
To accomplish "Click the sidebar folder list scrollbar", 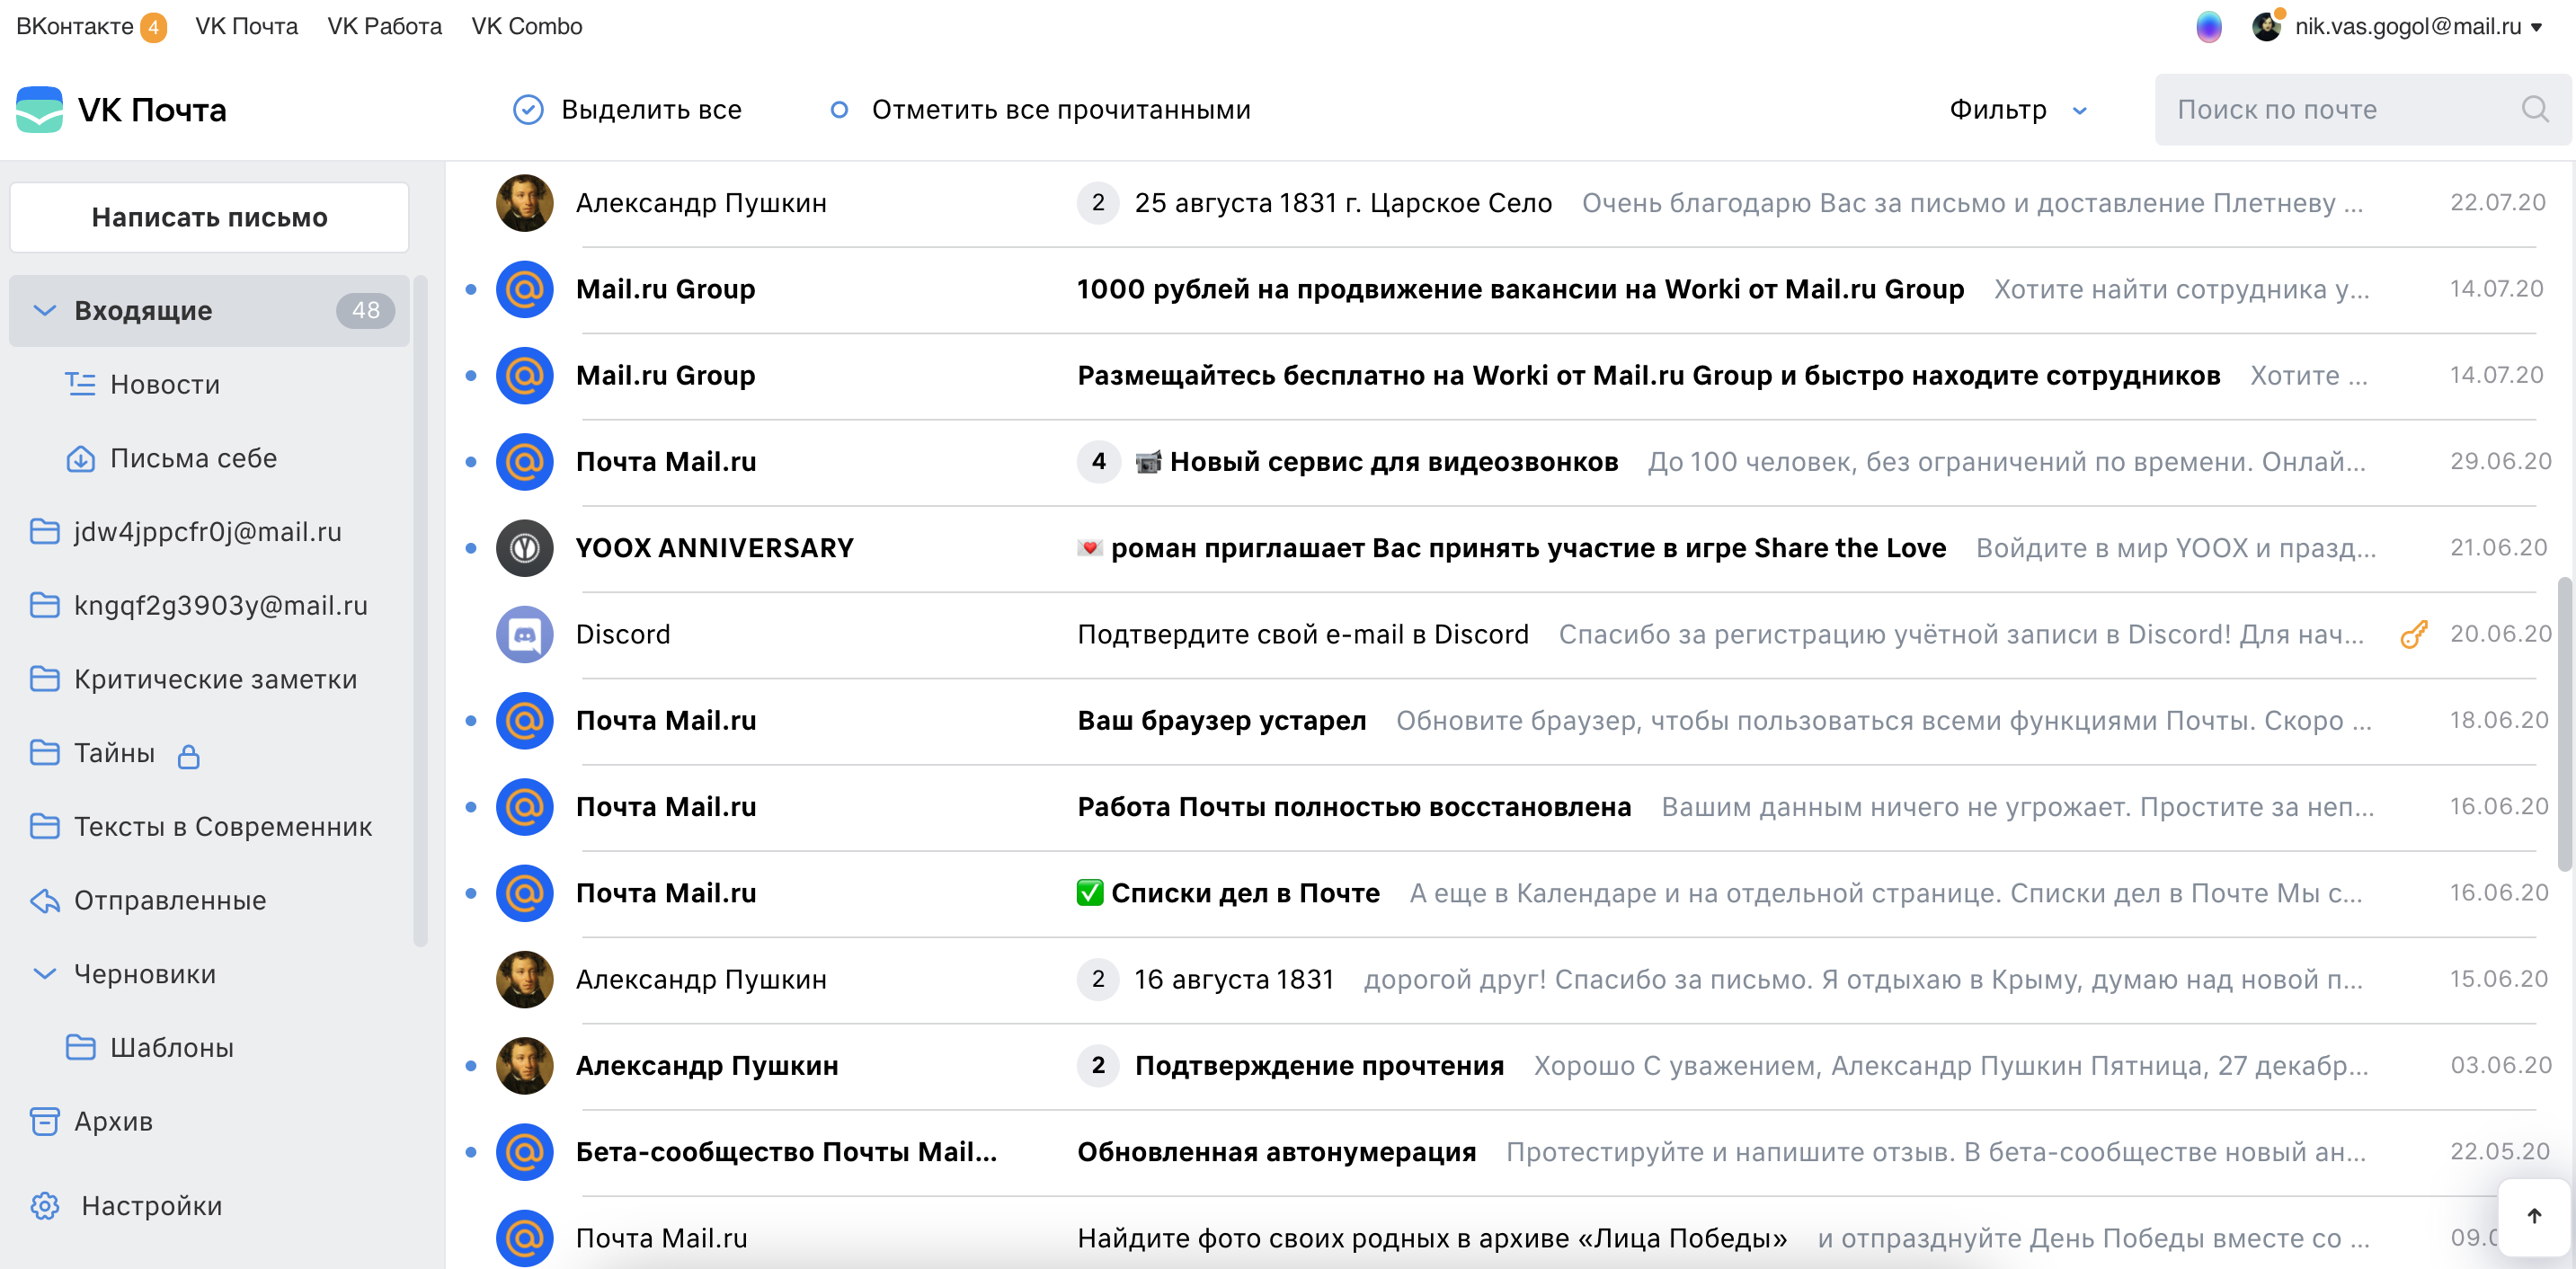I will pyautogui.click(x=420, y=610).
